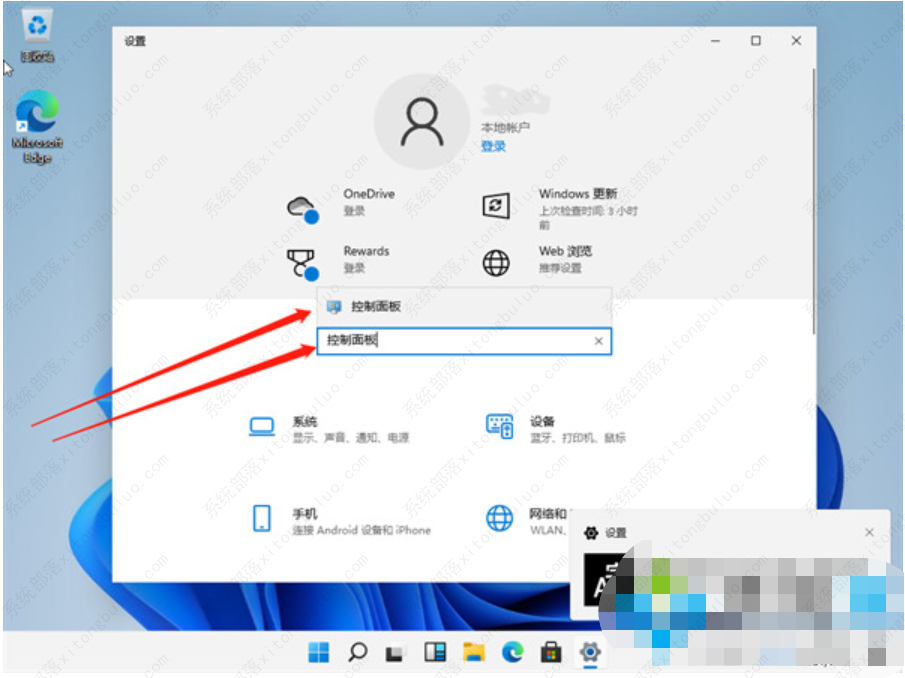This screenshot has width=905, height=678.
Task: Open 网络 settings globe icon
Action: coord(499,518)
